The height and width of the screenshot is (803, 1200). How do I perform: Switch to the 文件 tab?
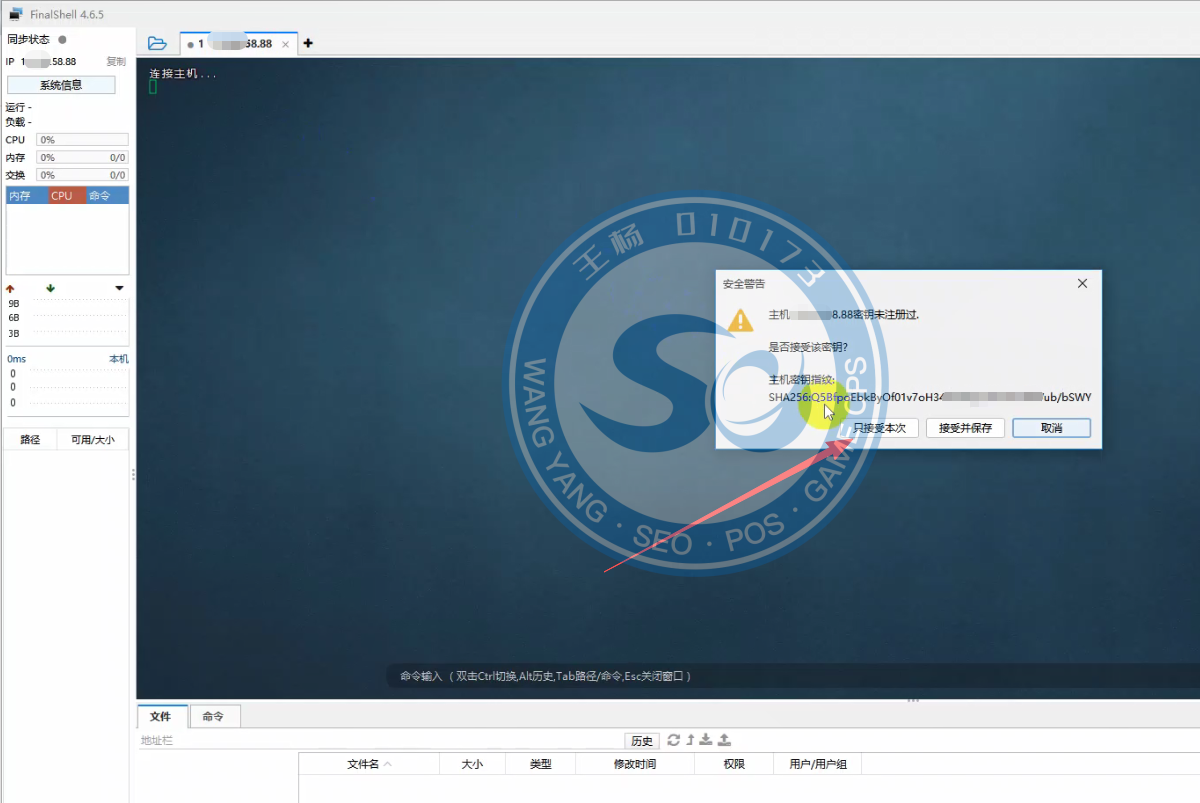[x=161, y=716]
